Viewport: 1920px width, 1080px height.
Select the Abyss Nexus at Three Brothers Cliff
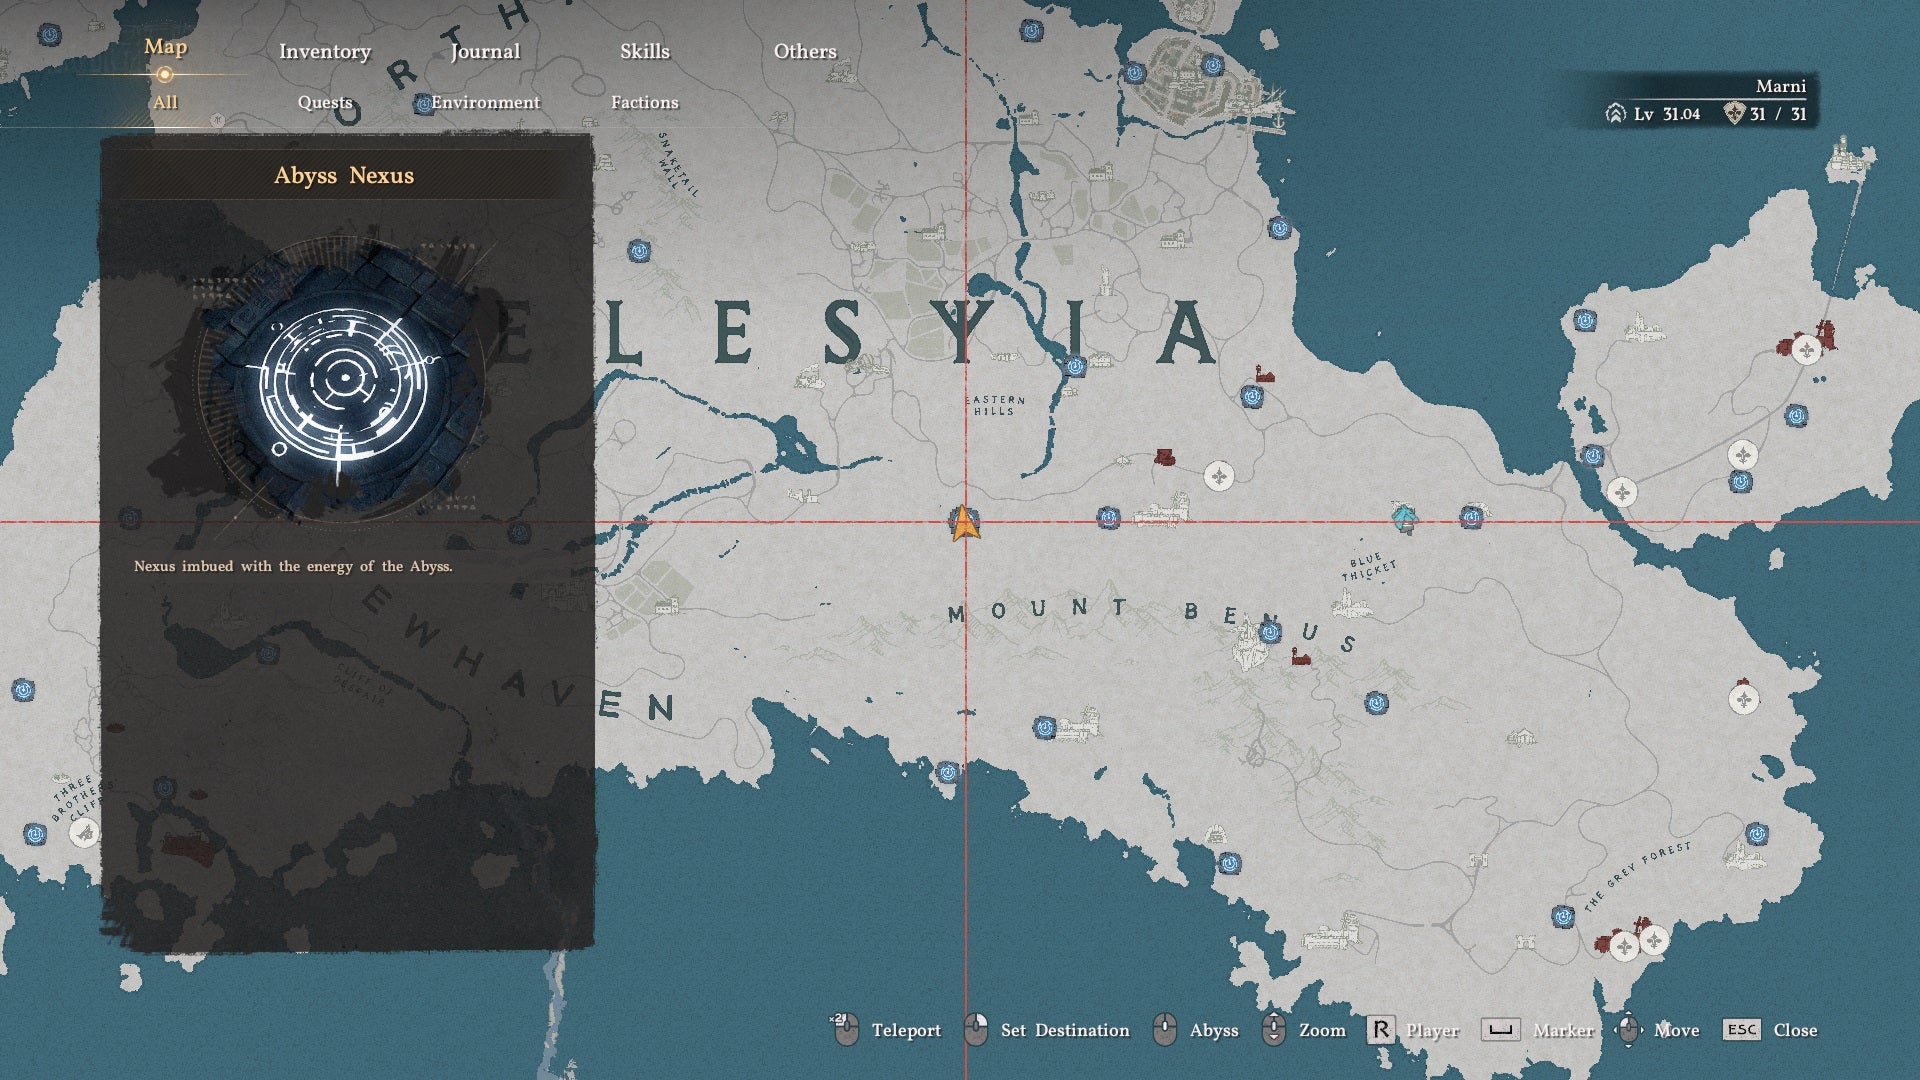coord(35,834)
